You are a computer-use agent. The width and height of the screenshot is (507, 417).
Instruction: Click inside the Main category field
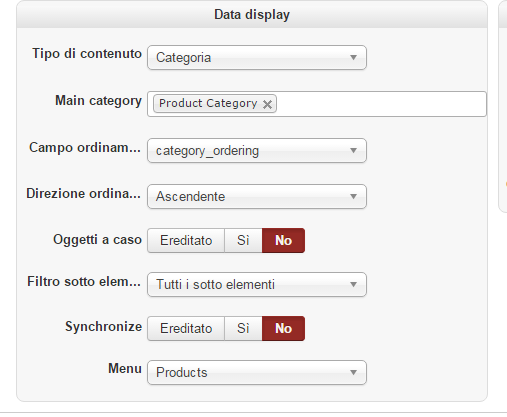pos(380,104)
